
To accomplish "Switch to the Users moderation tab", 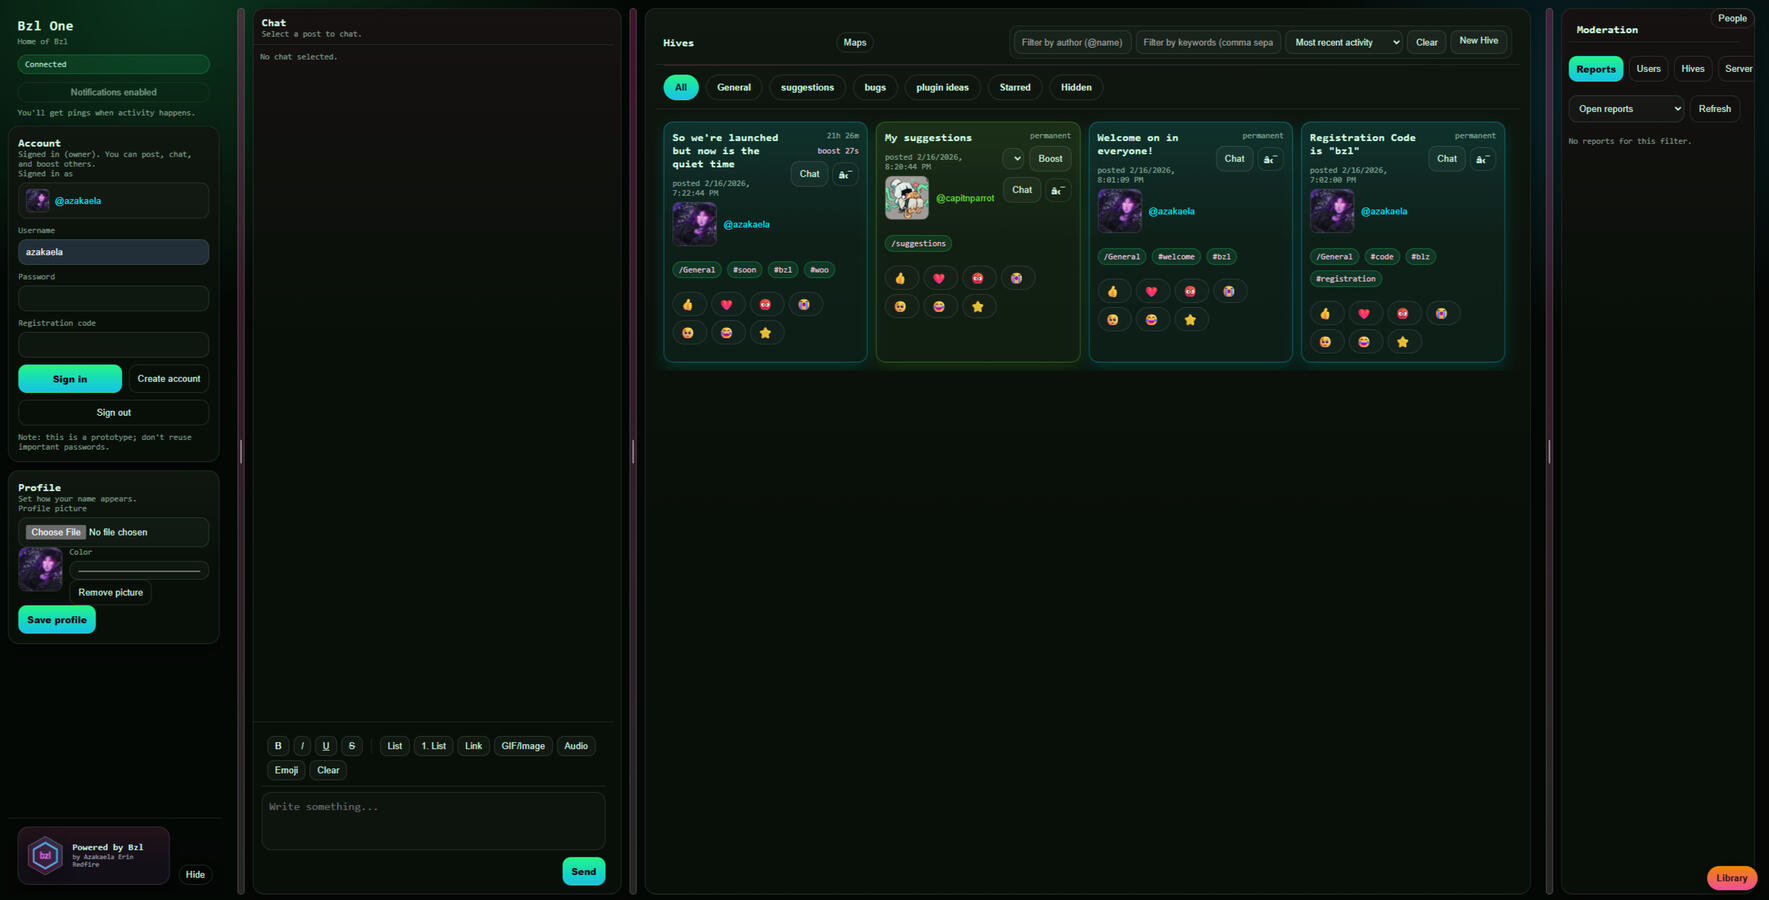I will [x=1648, y=69].
